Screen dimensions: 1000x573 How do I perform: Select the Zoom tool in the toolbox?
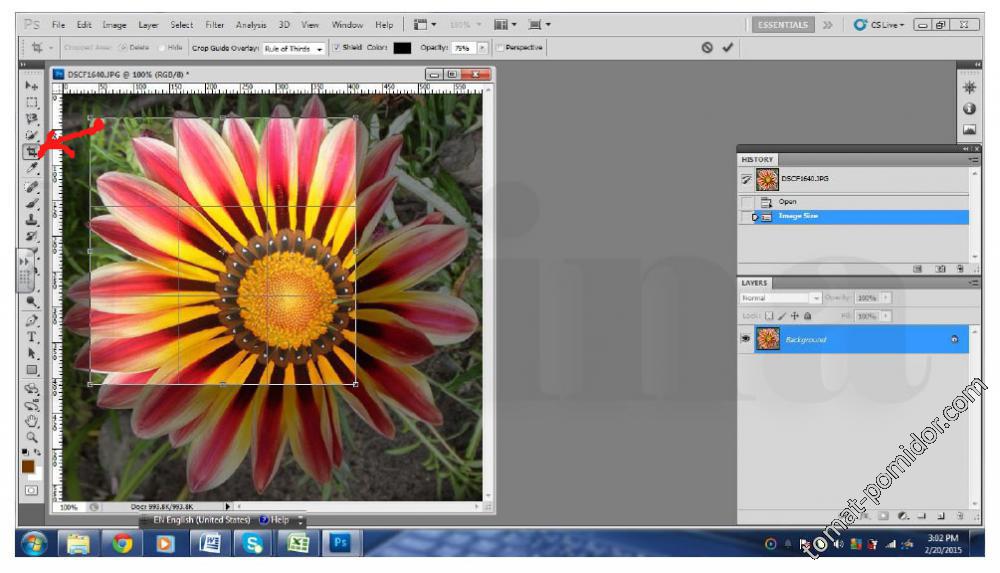pyautogui.click(x=32, y=437)
